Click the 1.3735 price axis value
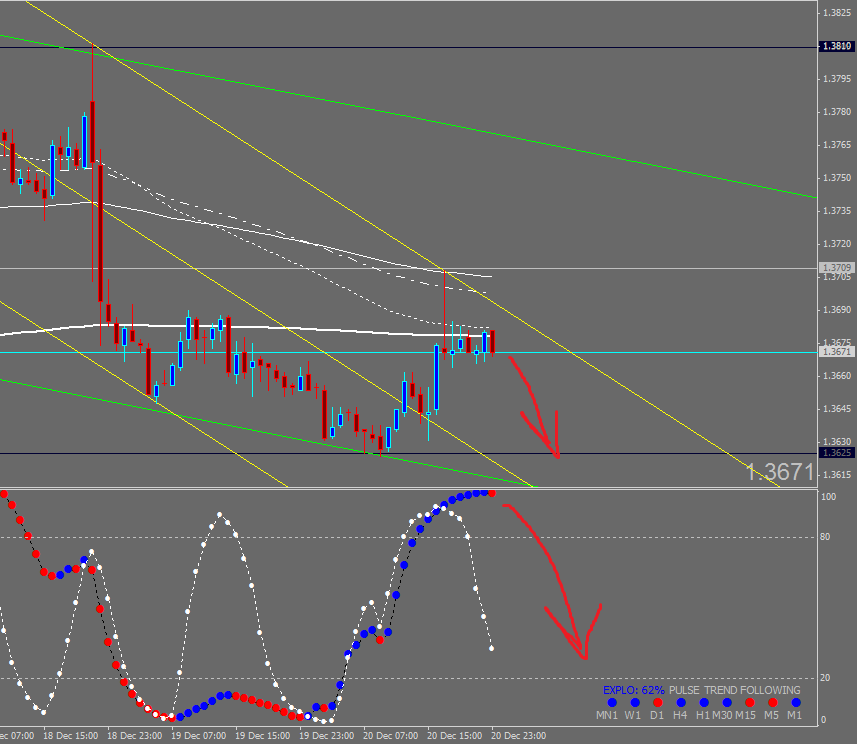 pyautogui.click(x=837, y=210)
